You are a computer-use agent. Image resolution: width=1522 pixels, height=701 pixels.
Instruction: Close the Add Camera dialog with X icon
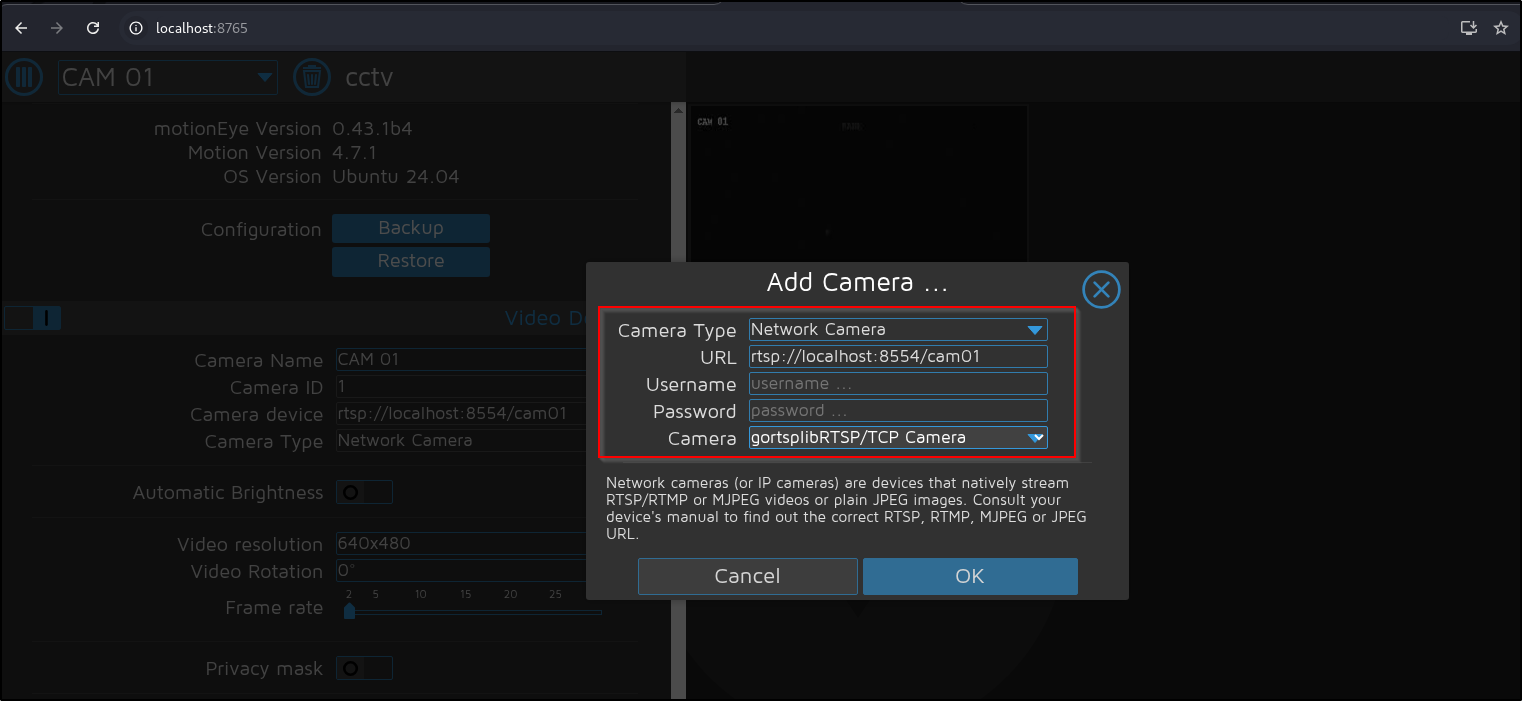coord(1101,290)
